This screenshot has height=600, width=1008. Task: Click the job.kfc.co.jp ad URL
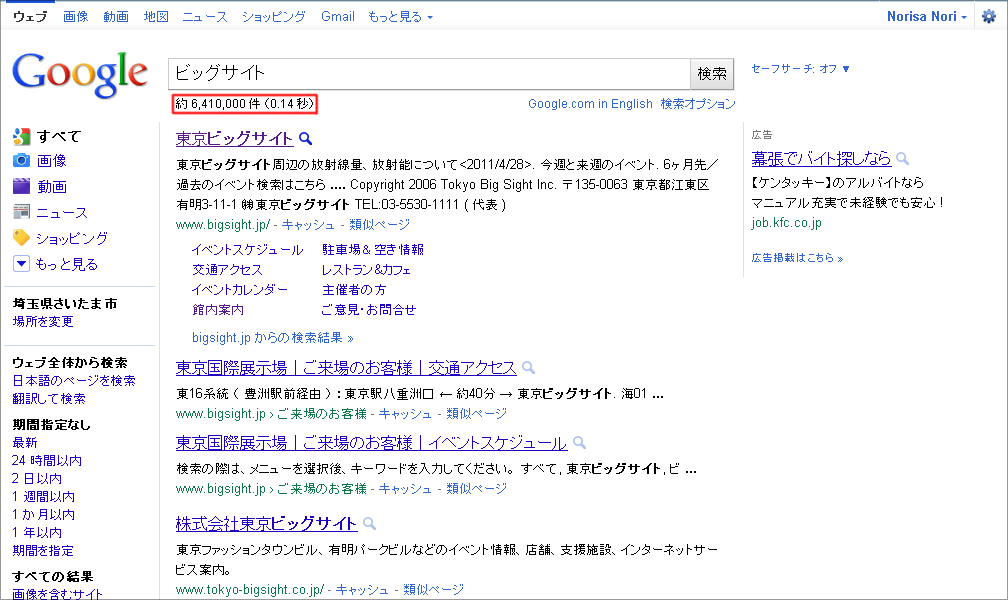coord(786,223)
